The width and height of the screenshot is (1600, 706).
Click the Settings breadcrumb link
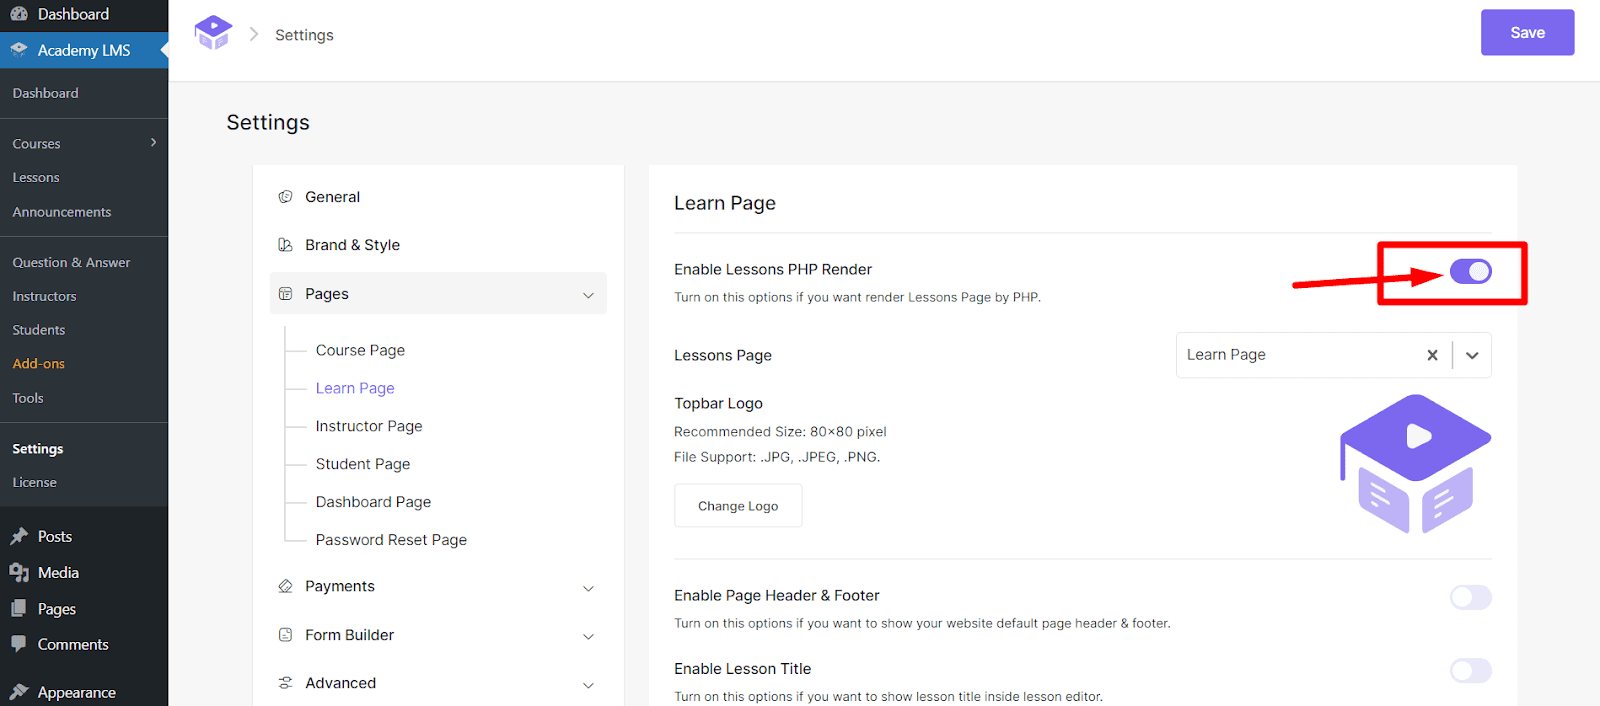[304, 35]
